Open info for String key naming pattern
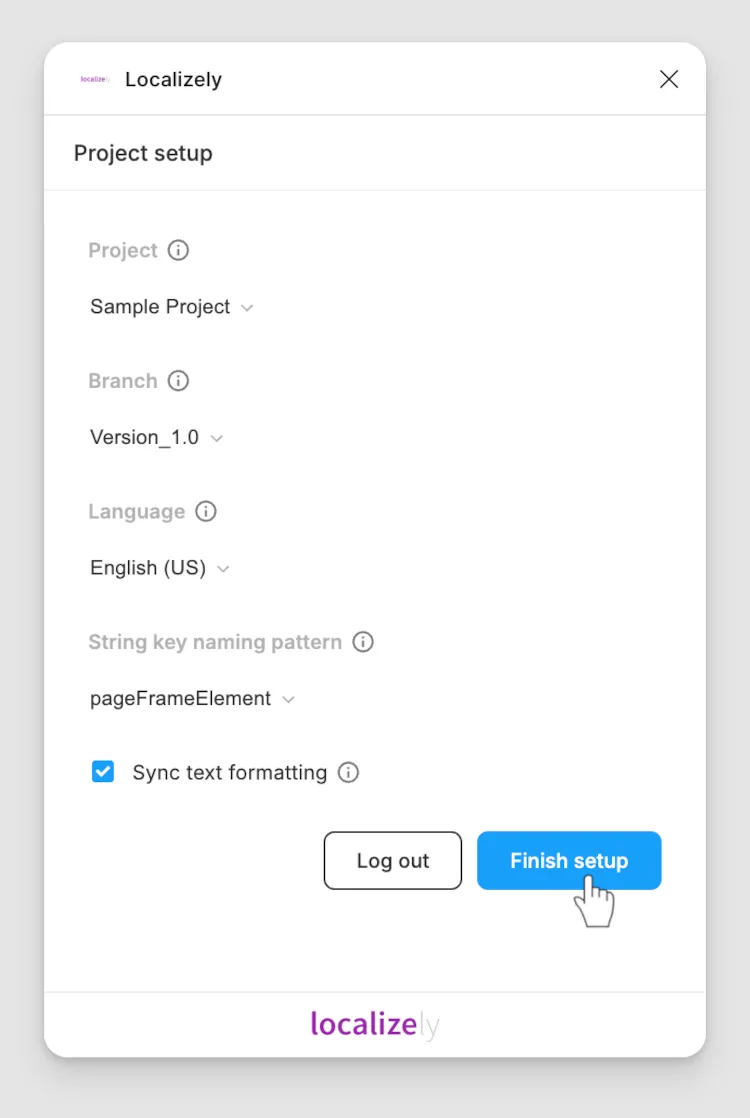Viewport: 750px width, 1118px height. pyautogui.click(x=363, y=642)
